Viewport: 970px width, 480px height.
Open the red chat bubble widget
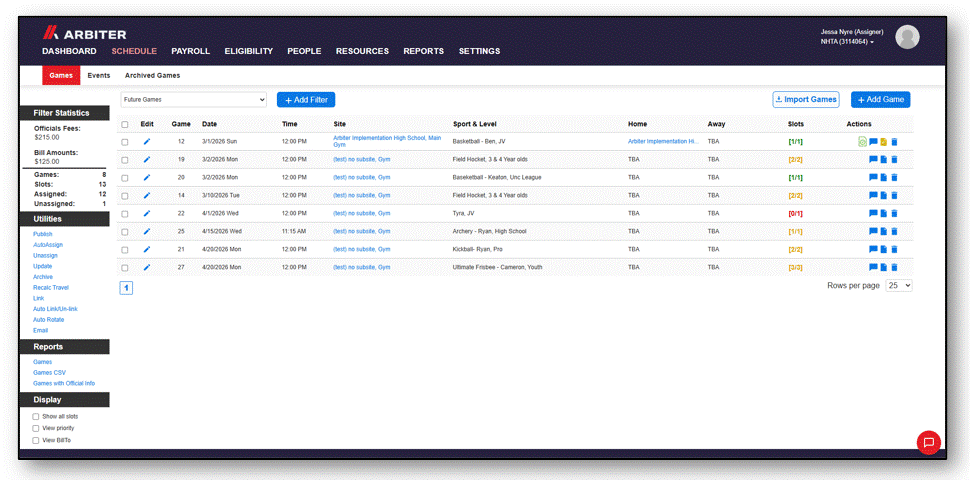coord(929,442)
